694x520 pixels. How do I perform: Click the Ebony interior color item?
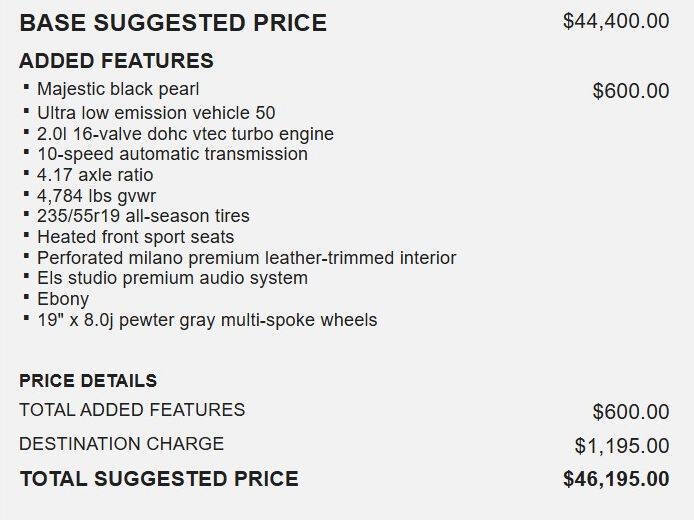[x=63, y=299]
